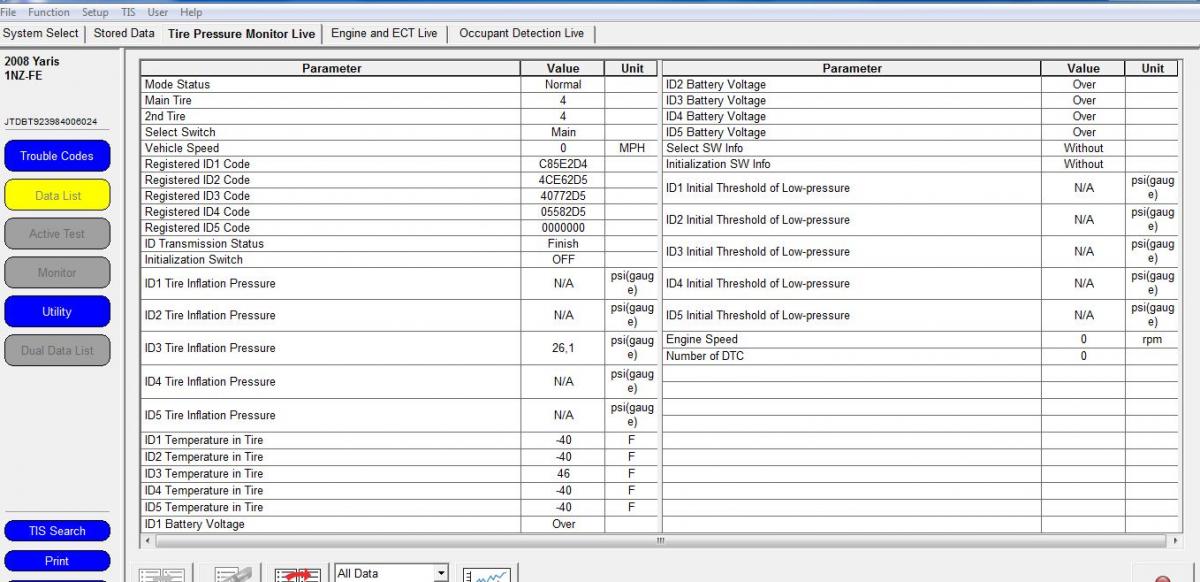
Task: Click the Trouble Codes button
Action: (x=57, y=156)
